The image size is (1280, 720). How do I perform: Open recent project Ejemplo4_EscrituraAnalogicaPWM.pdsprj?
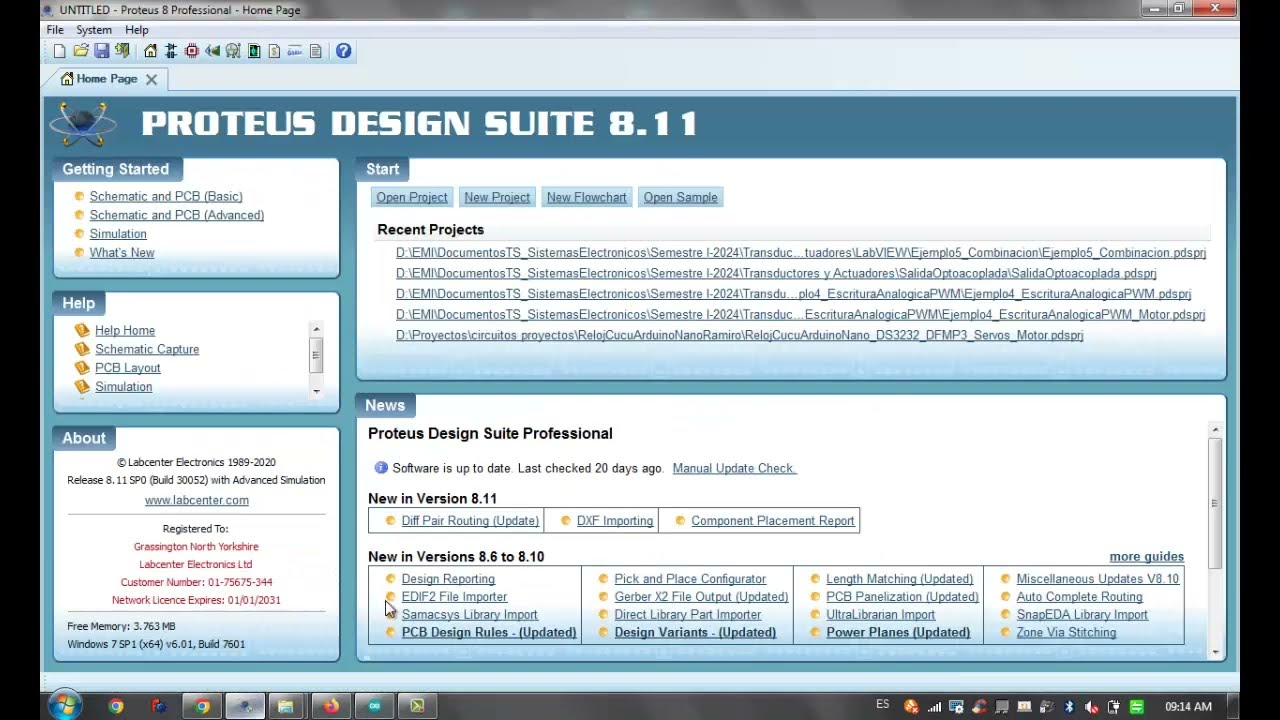tap(793, 294)
